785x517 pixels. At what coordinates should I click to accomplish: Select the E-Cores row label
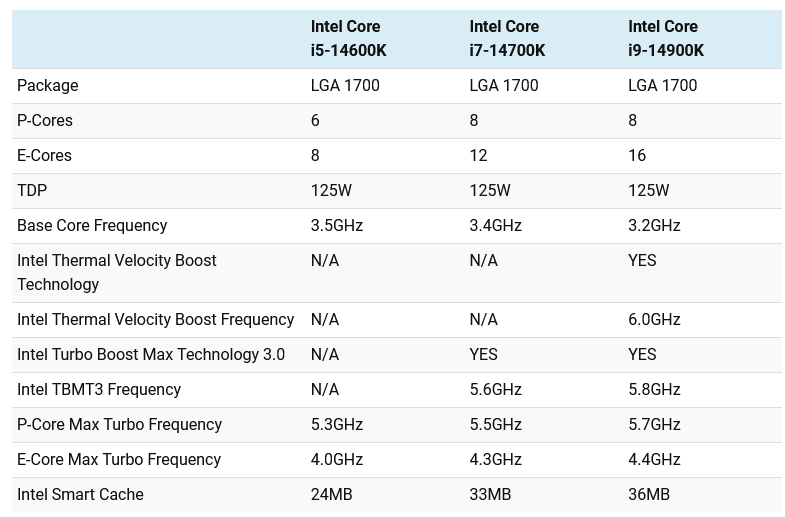[x=45, y=156]
